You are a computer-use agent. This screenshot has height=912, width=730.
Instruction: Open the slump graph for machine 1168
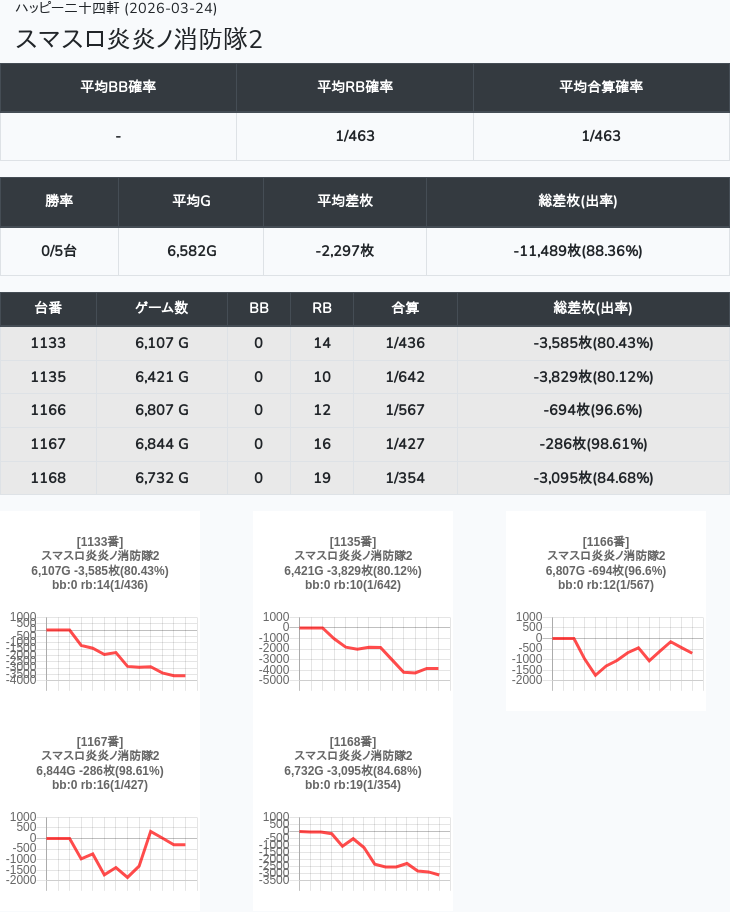353,848
